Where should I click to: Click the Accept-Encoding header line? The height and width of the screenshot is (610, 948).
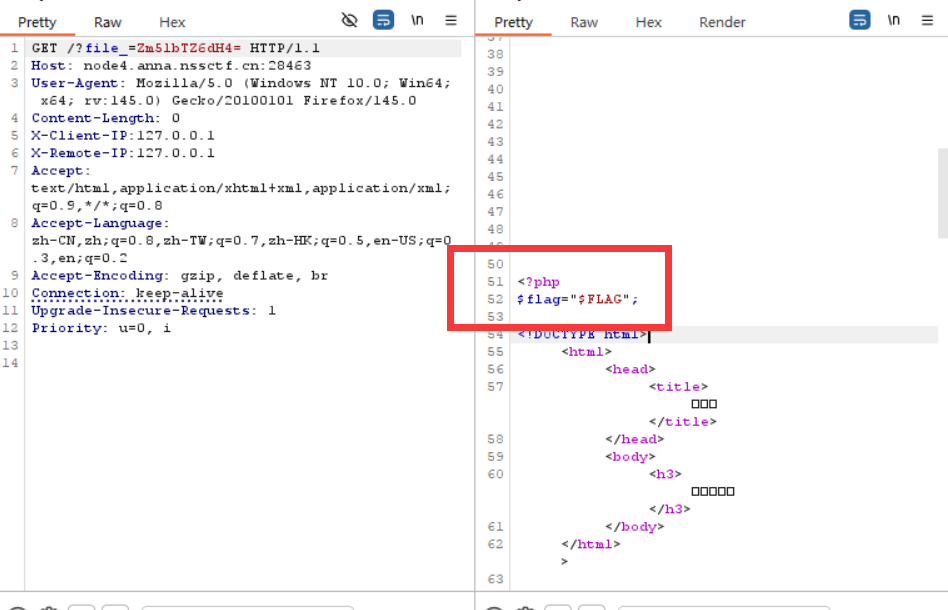click(180, 276)
